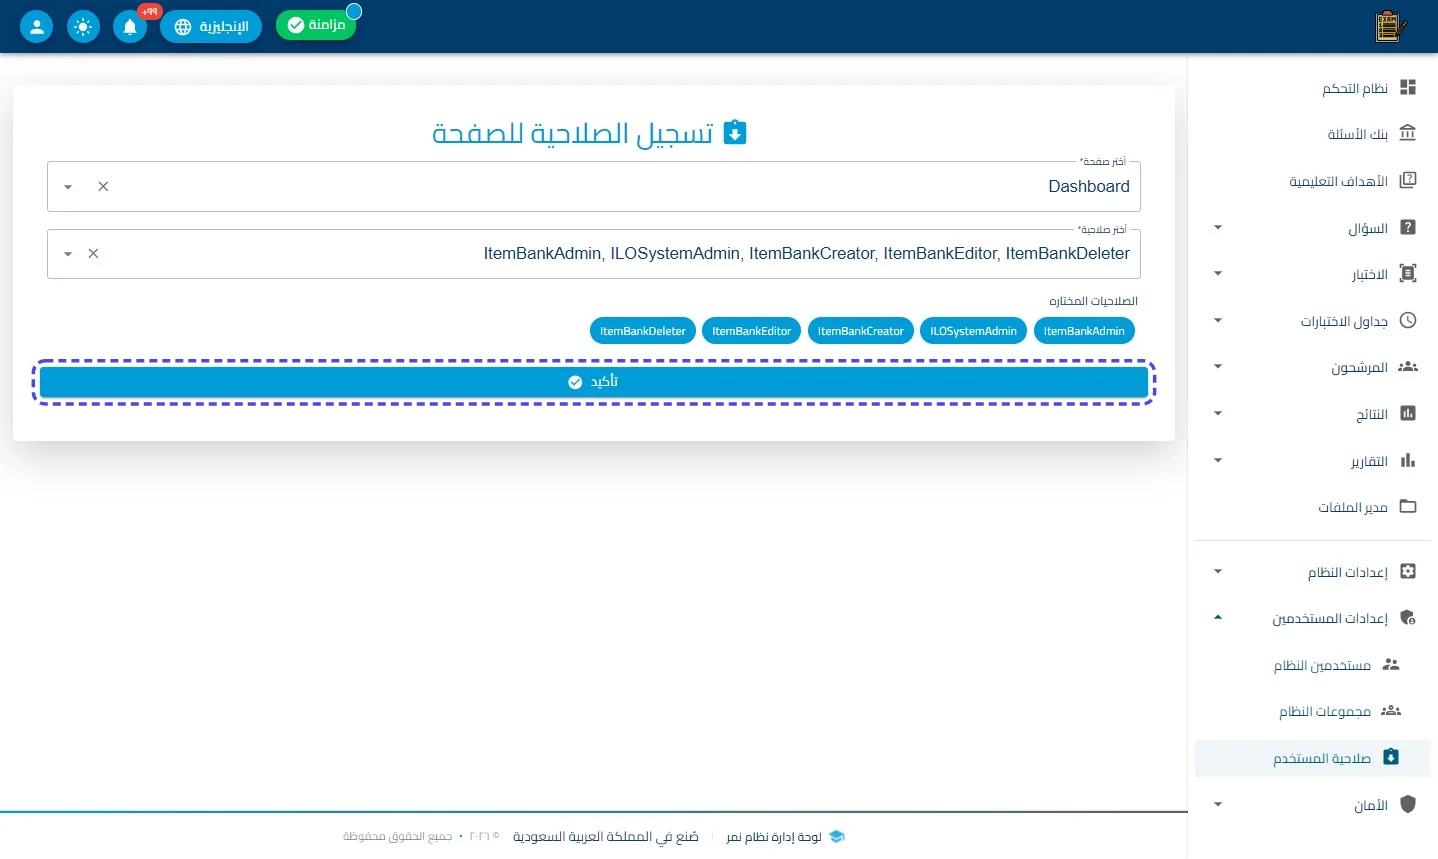Clear the Dashboard page selection
The height and width of the screenshot is (859, 1438).
tap(103, 187)
